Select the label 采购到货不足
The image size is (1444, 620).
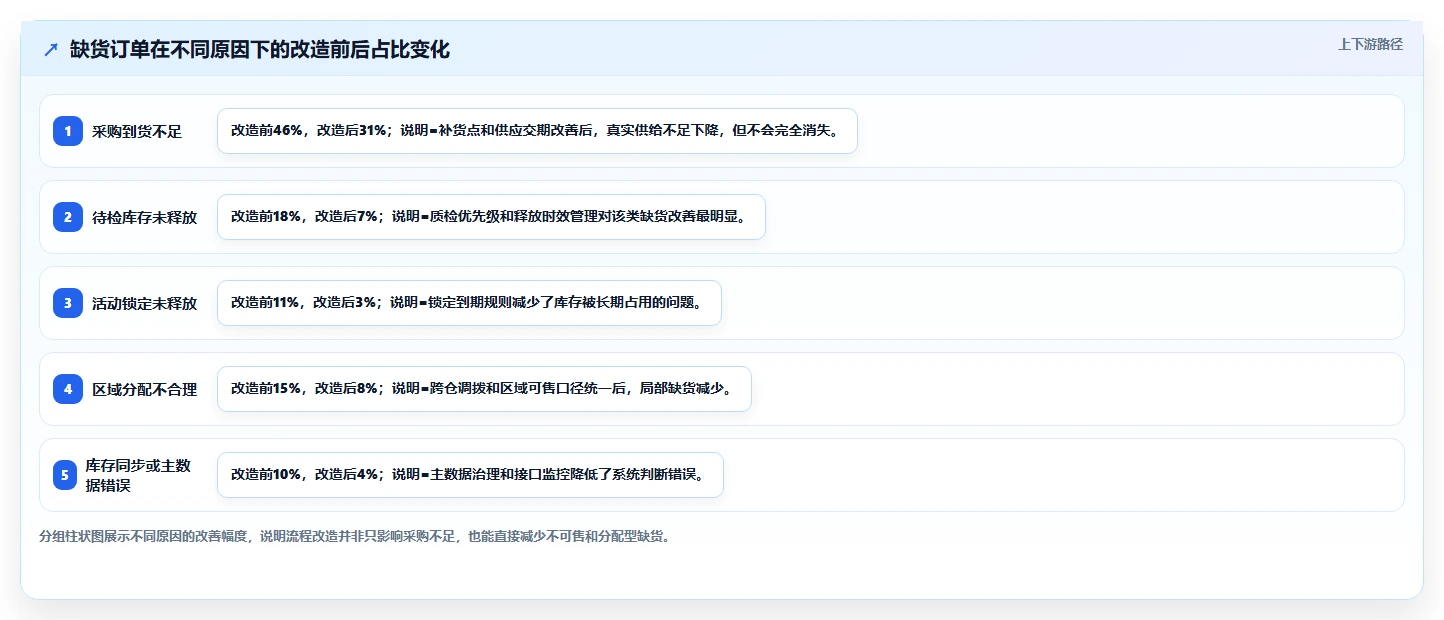click(137, 131)
